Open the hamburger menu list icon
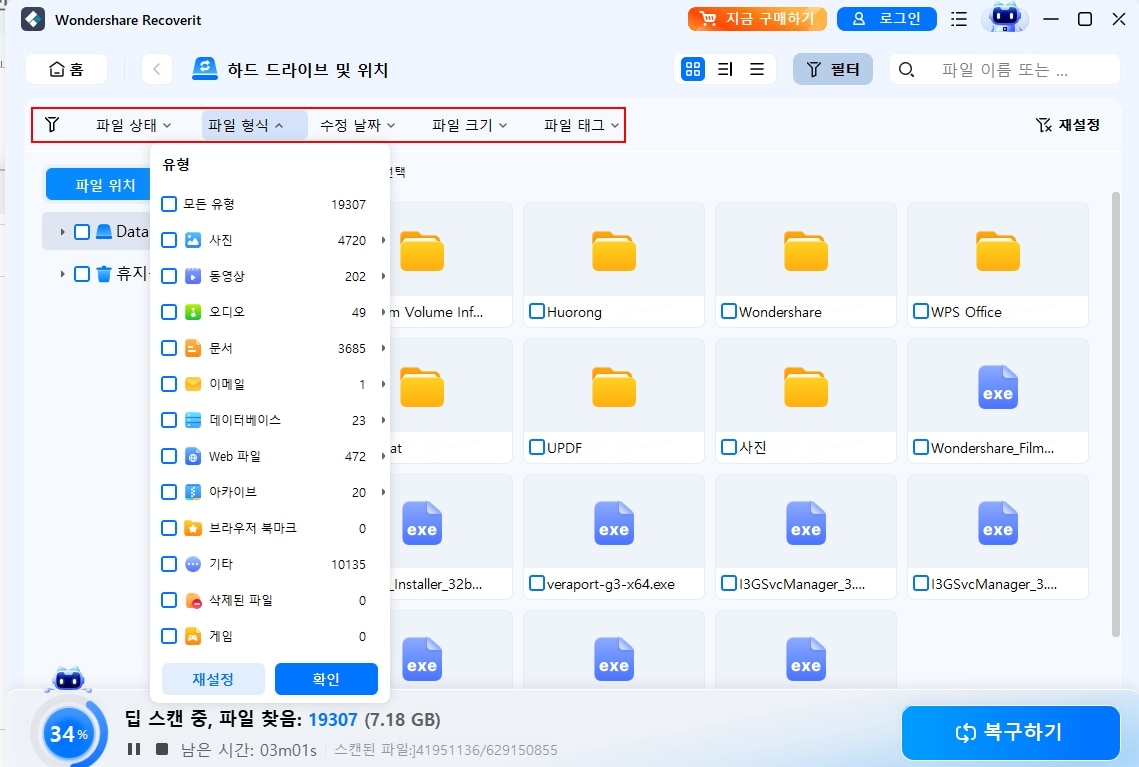This screenshot has width=1139, height=767. (959, 19)
